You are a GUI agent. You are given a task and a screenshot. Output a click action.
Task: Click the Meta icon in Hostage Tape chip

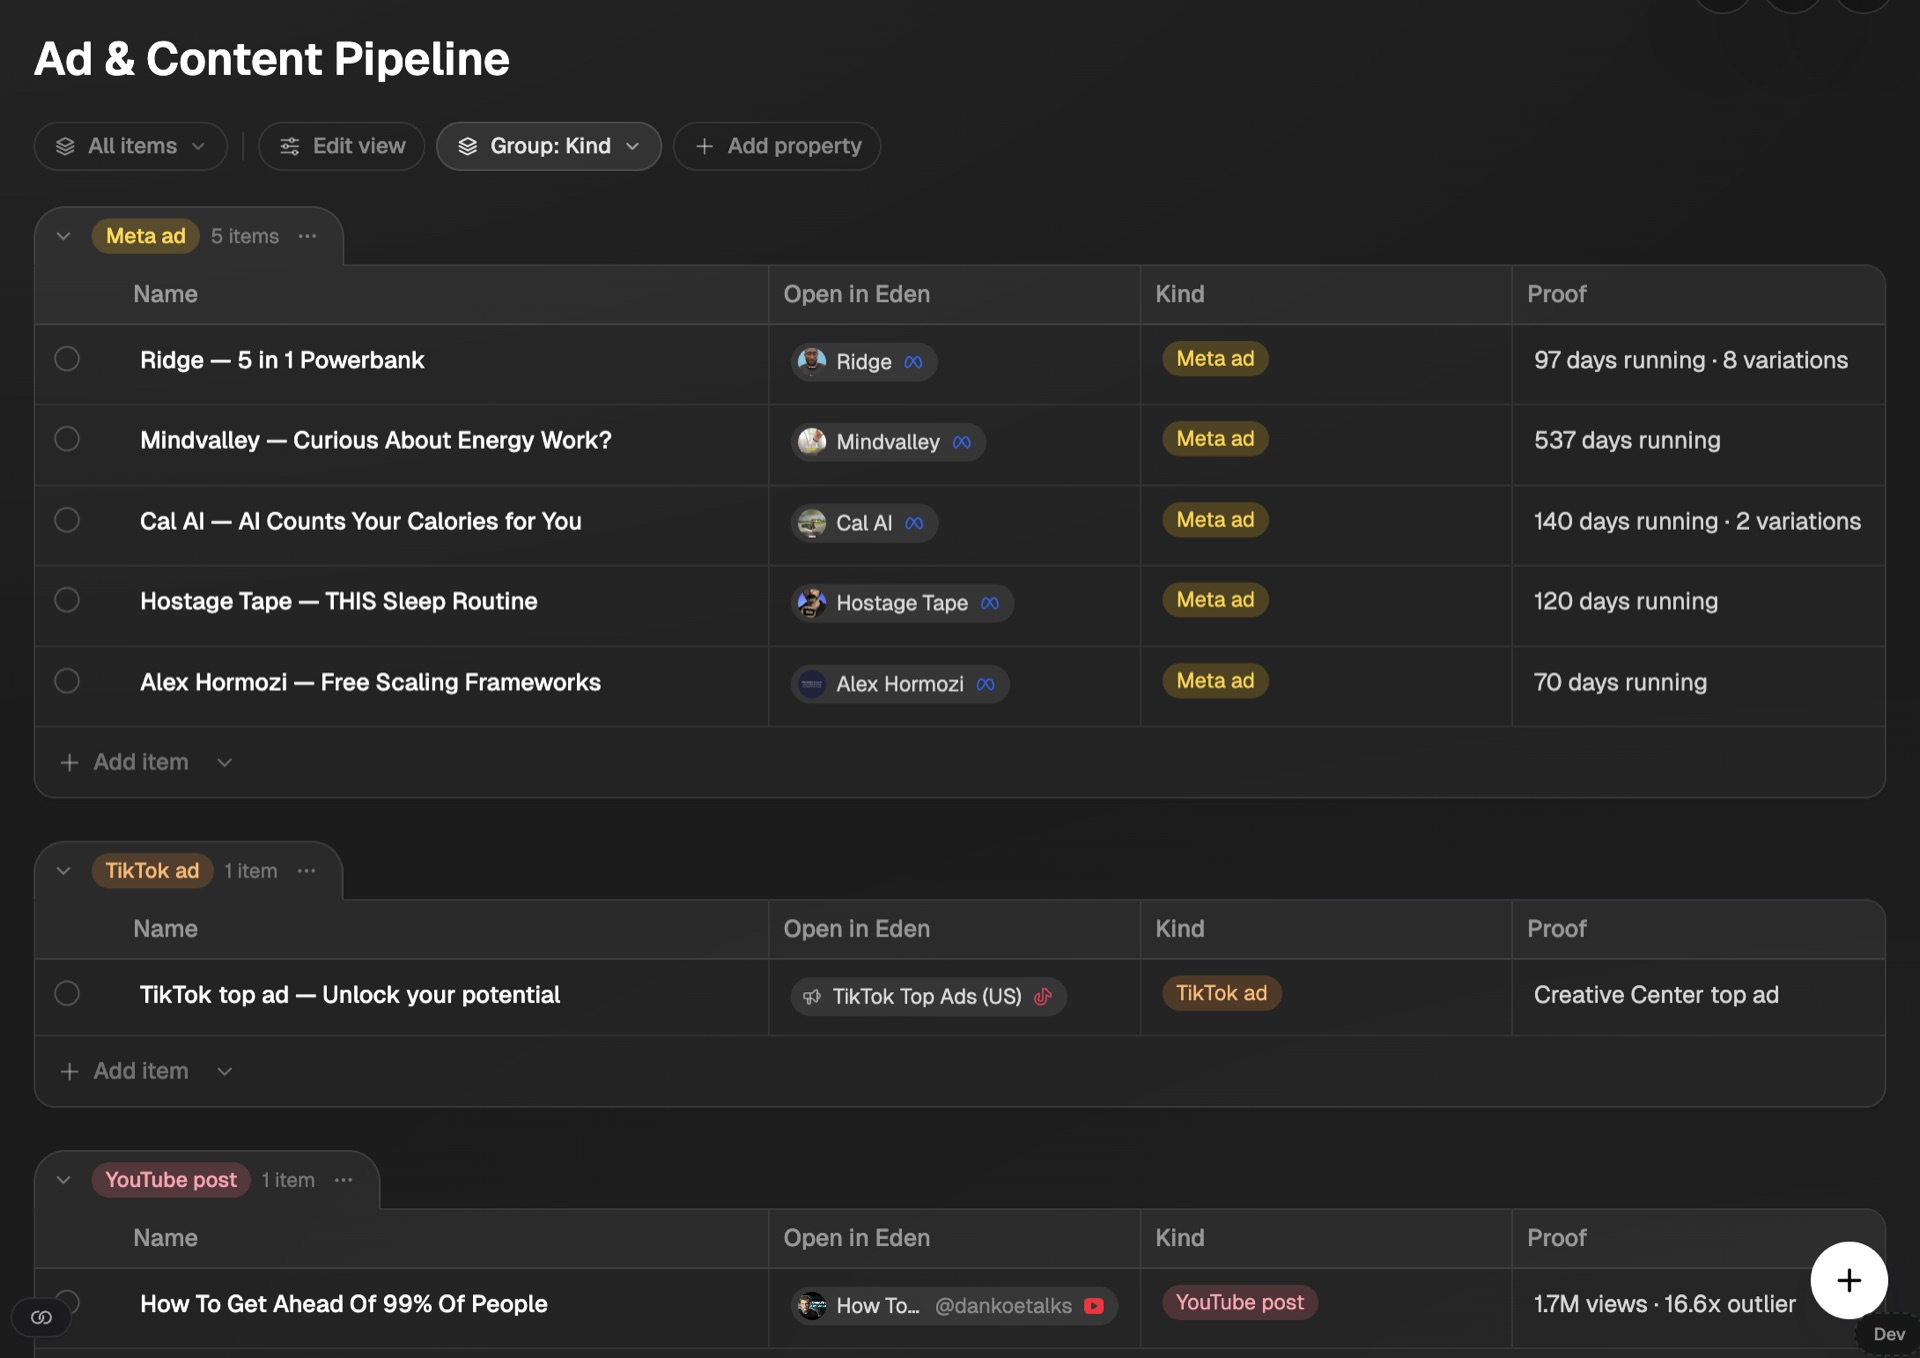(x=990, y=603)
